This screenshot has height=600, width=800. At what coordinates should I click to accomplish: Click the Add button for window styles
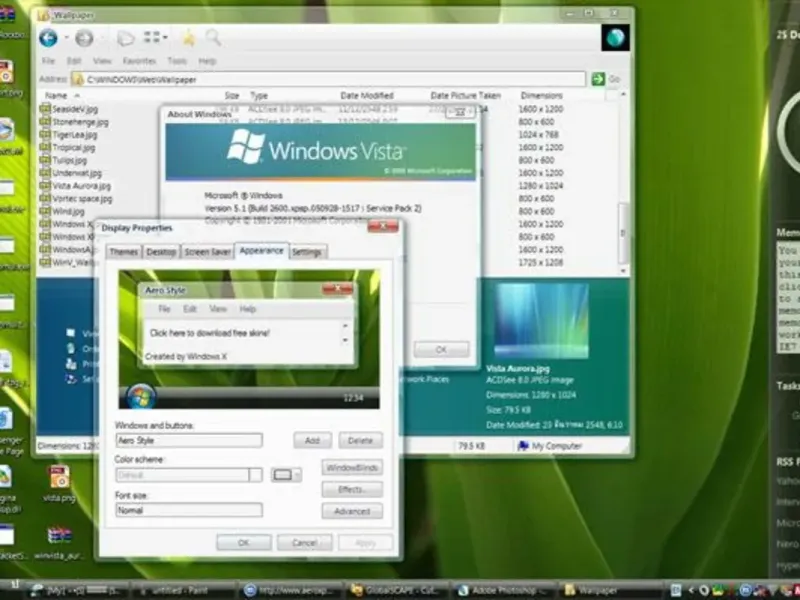312,440
